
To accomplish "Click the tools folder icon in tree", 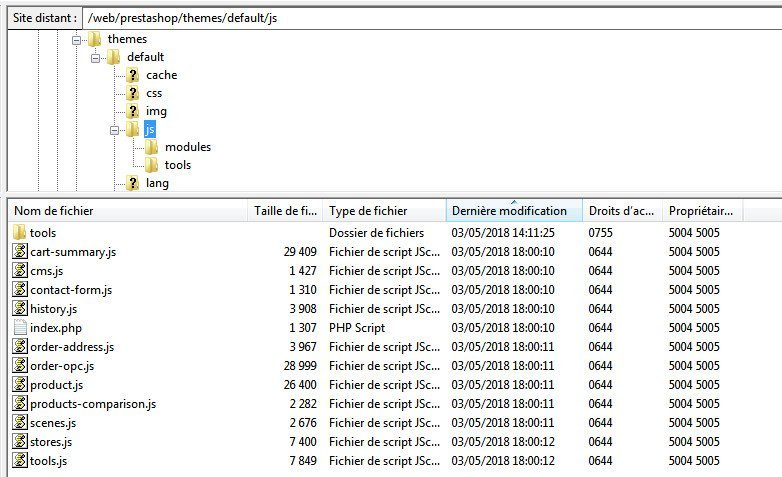I will click(152, 165).
